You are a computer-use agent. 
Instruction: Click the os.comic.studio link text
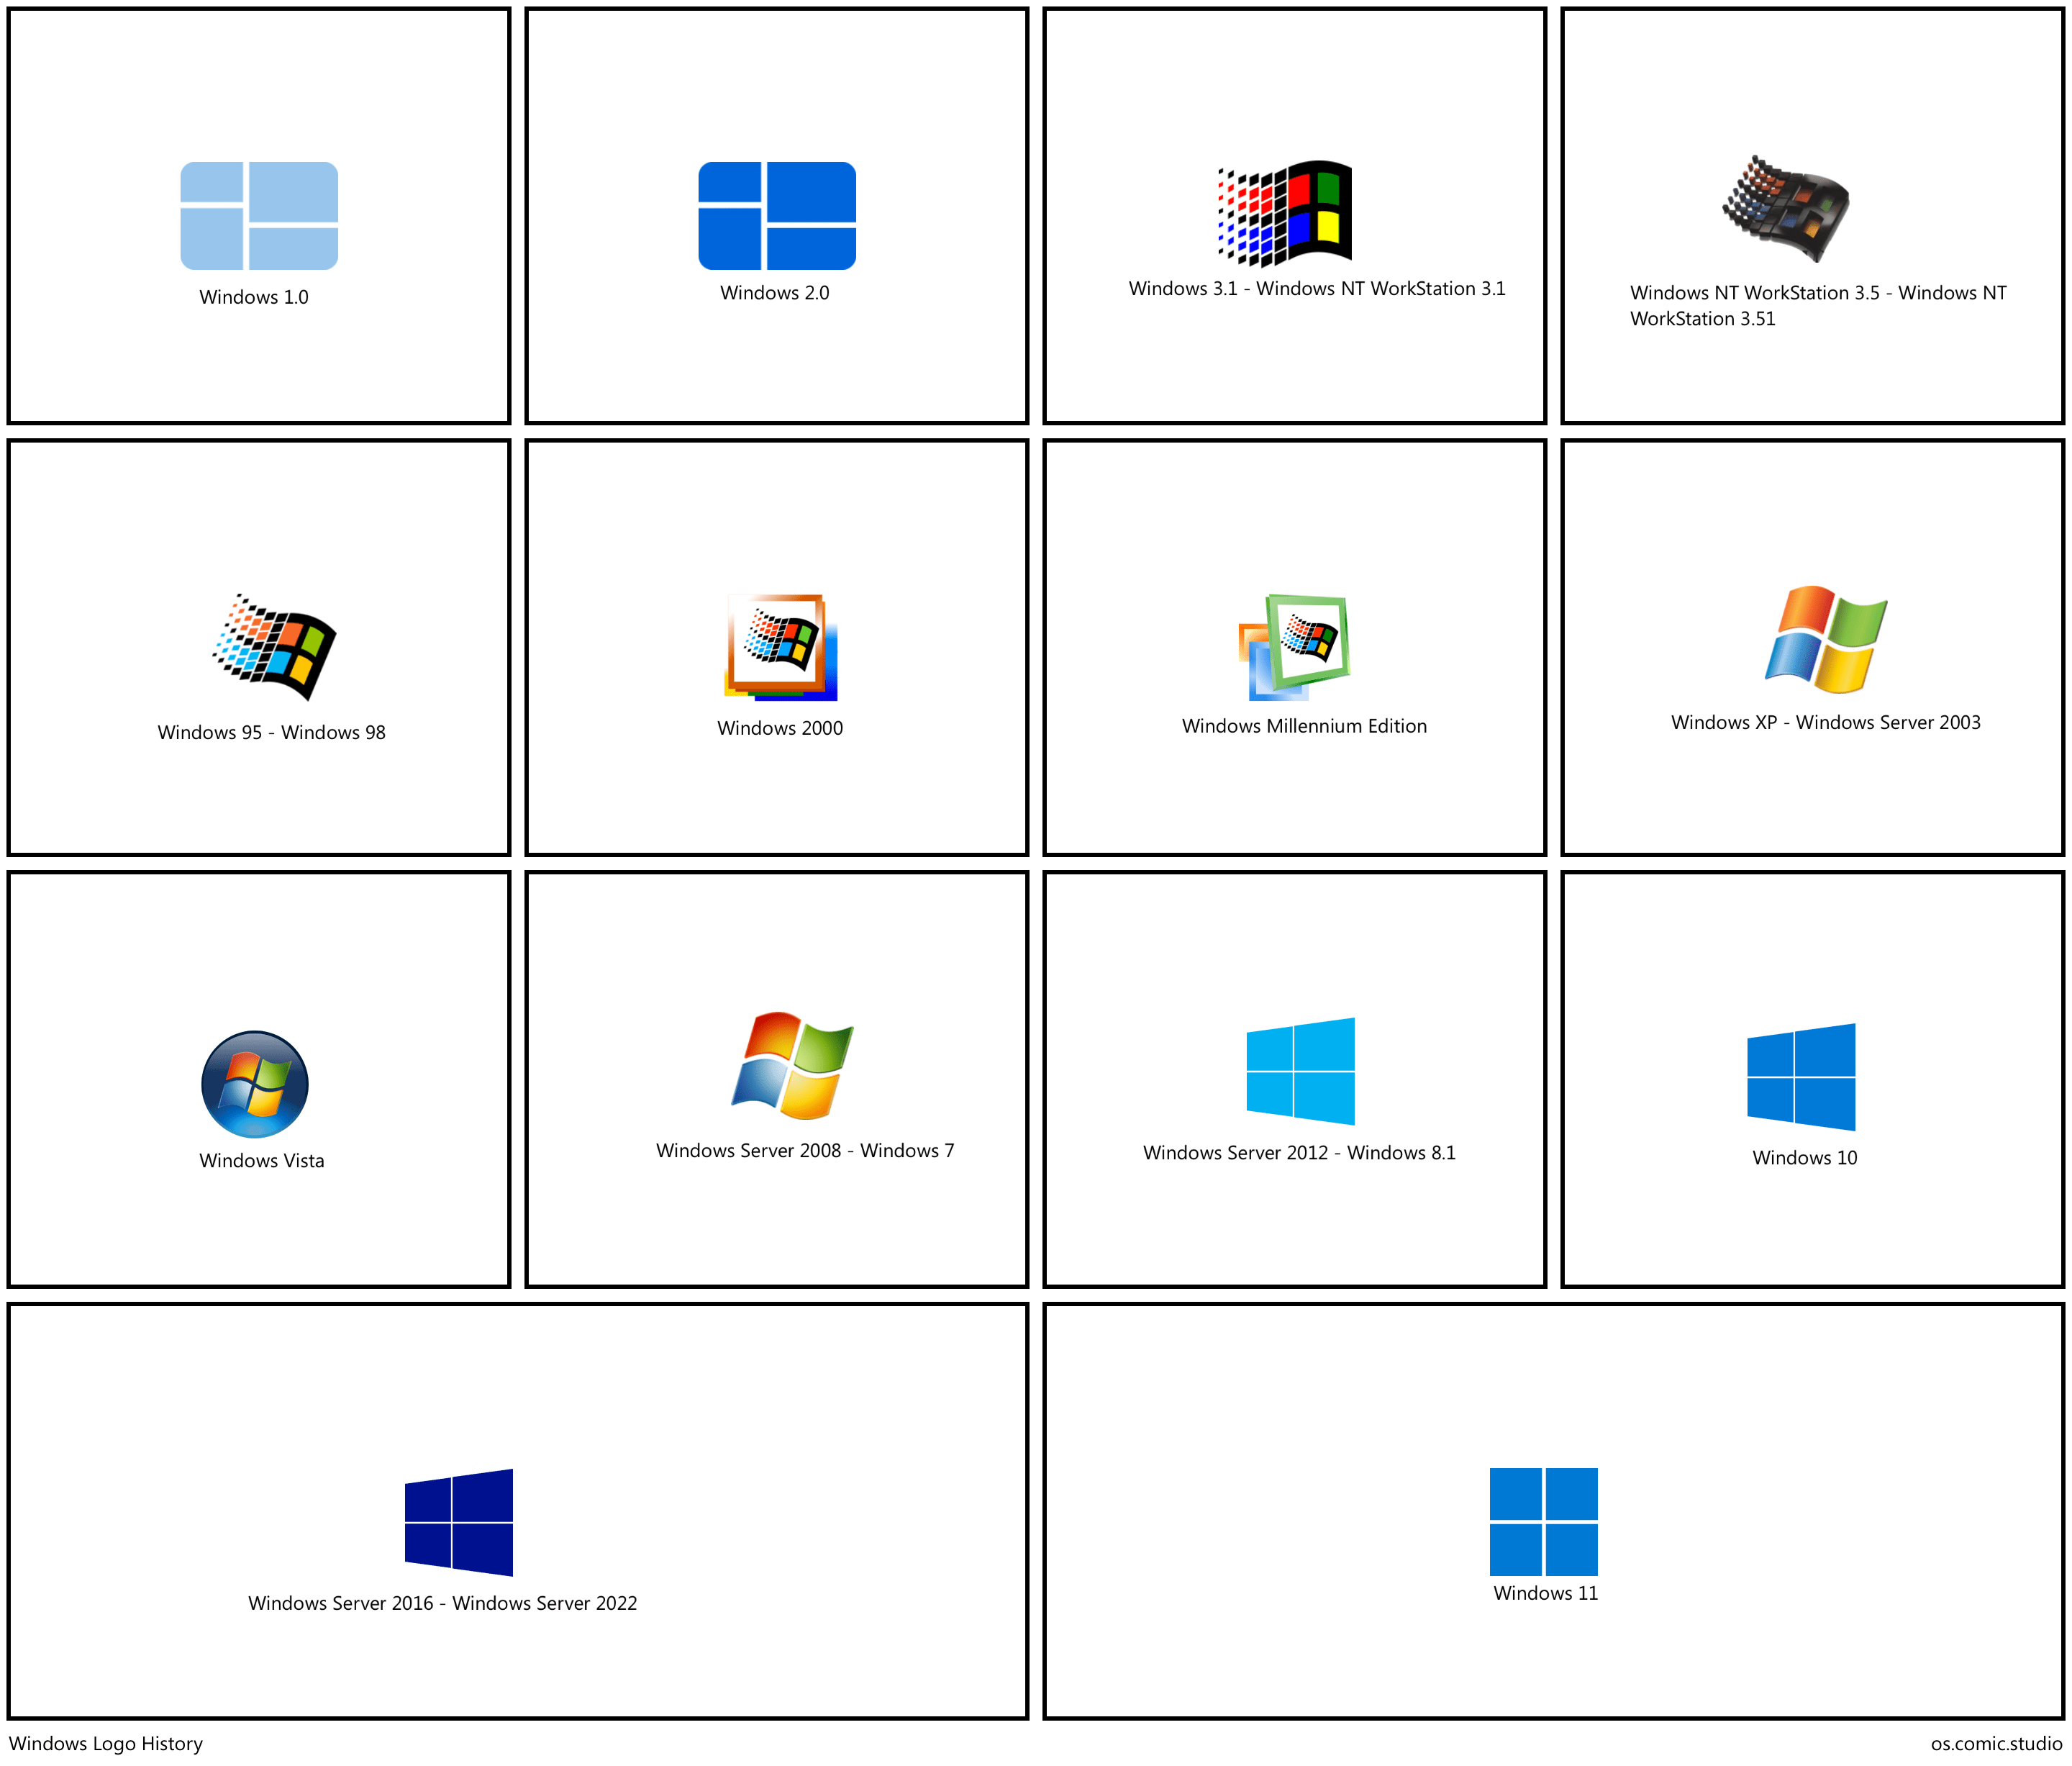1996,1743
